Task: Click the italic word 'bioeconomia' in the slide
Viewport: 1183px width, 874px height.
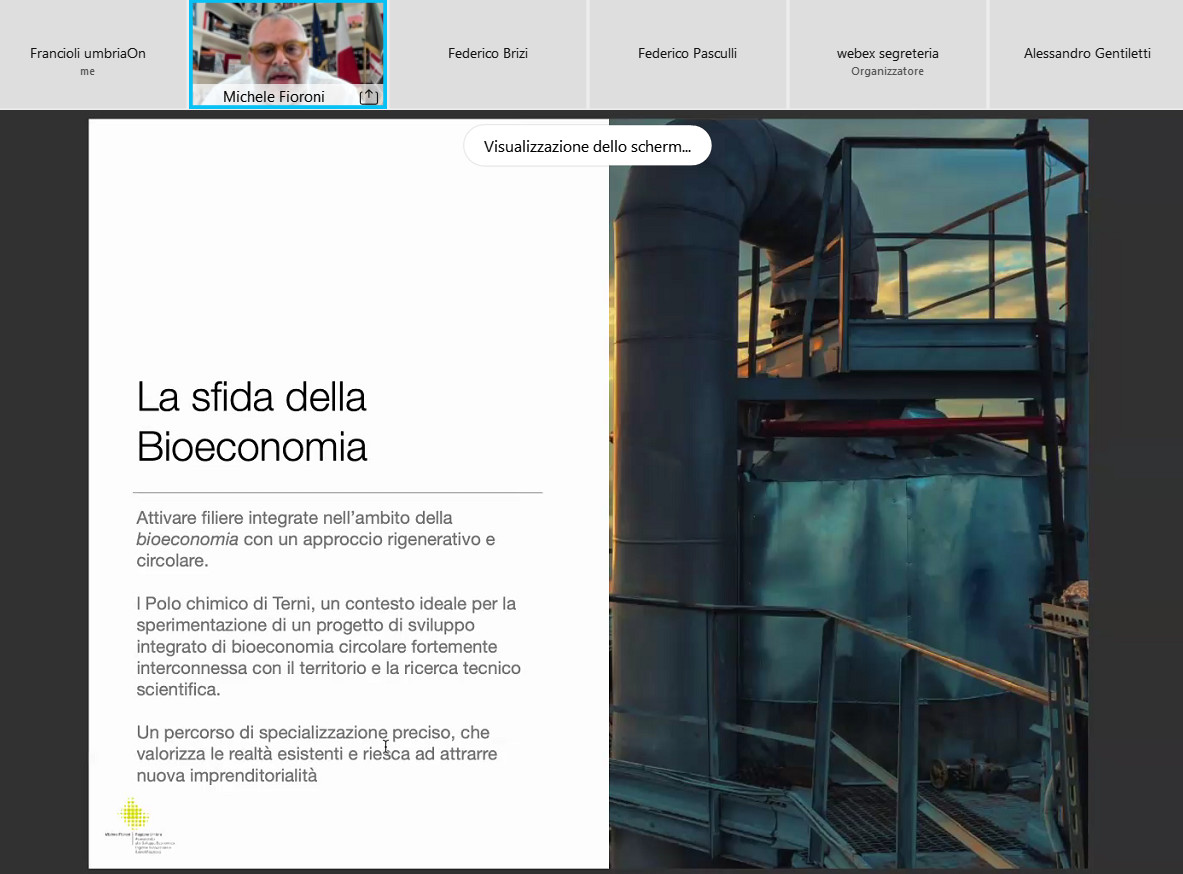Action: (x=187, y=539)
